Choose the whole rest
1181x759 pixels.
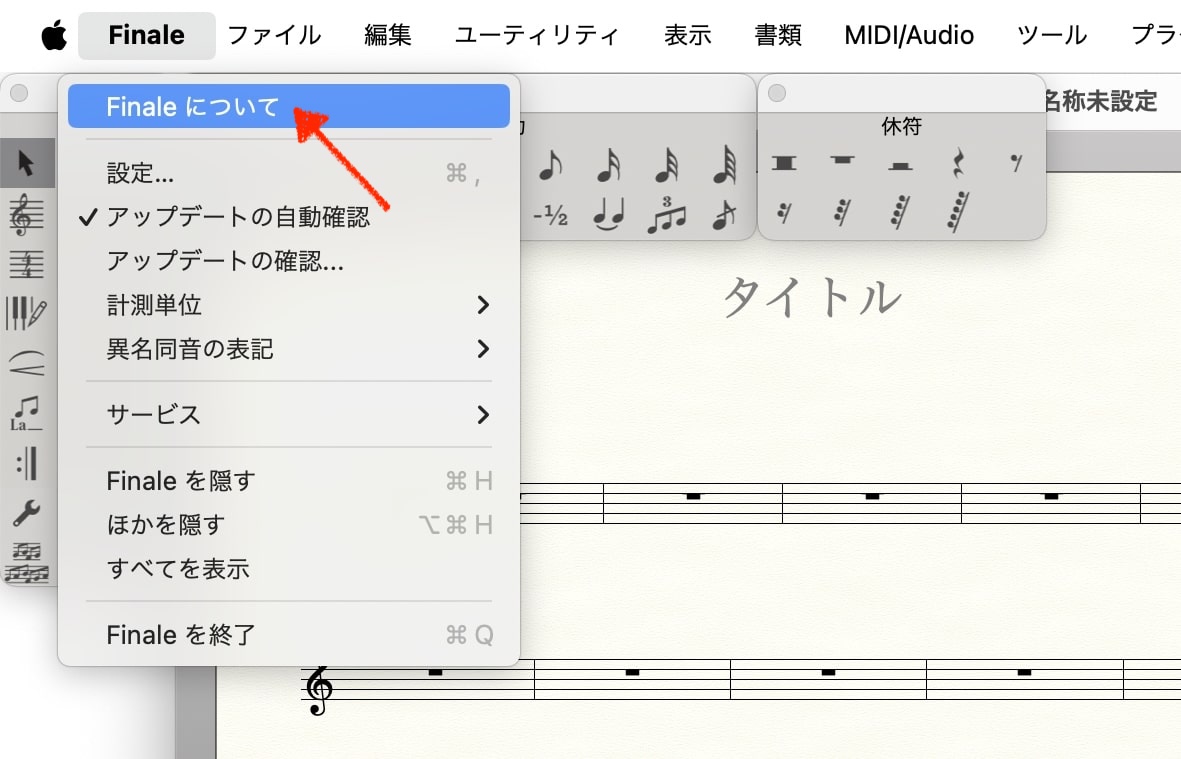(842, 160)
